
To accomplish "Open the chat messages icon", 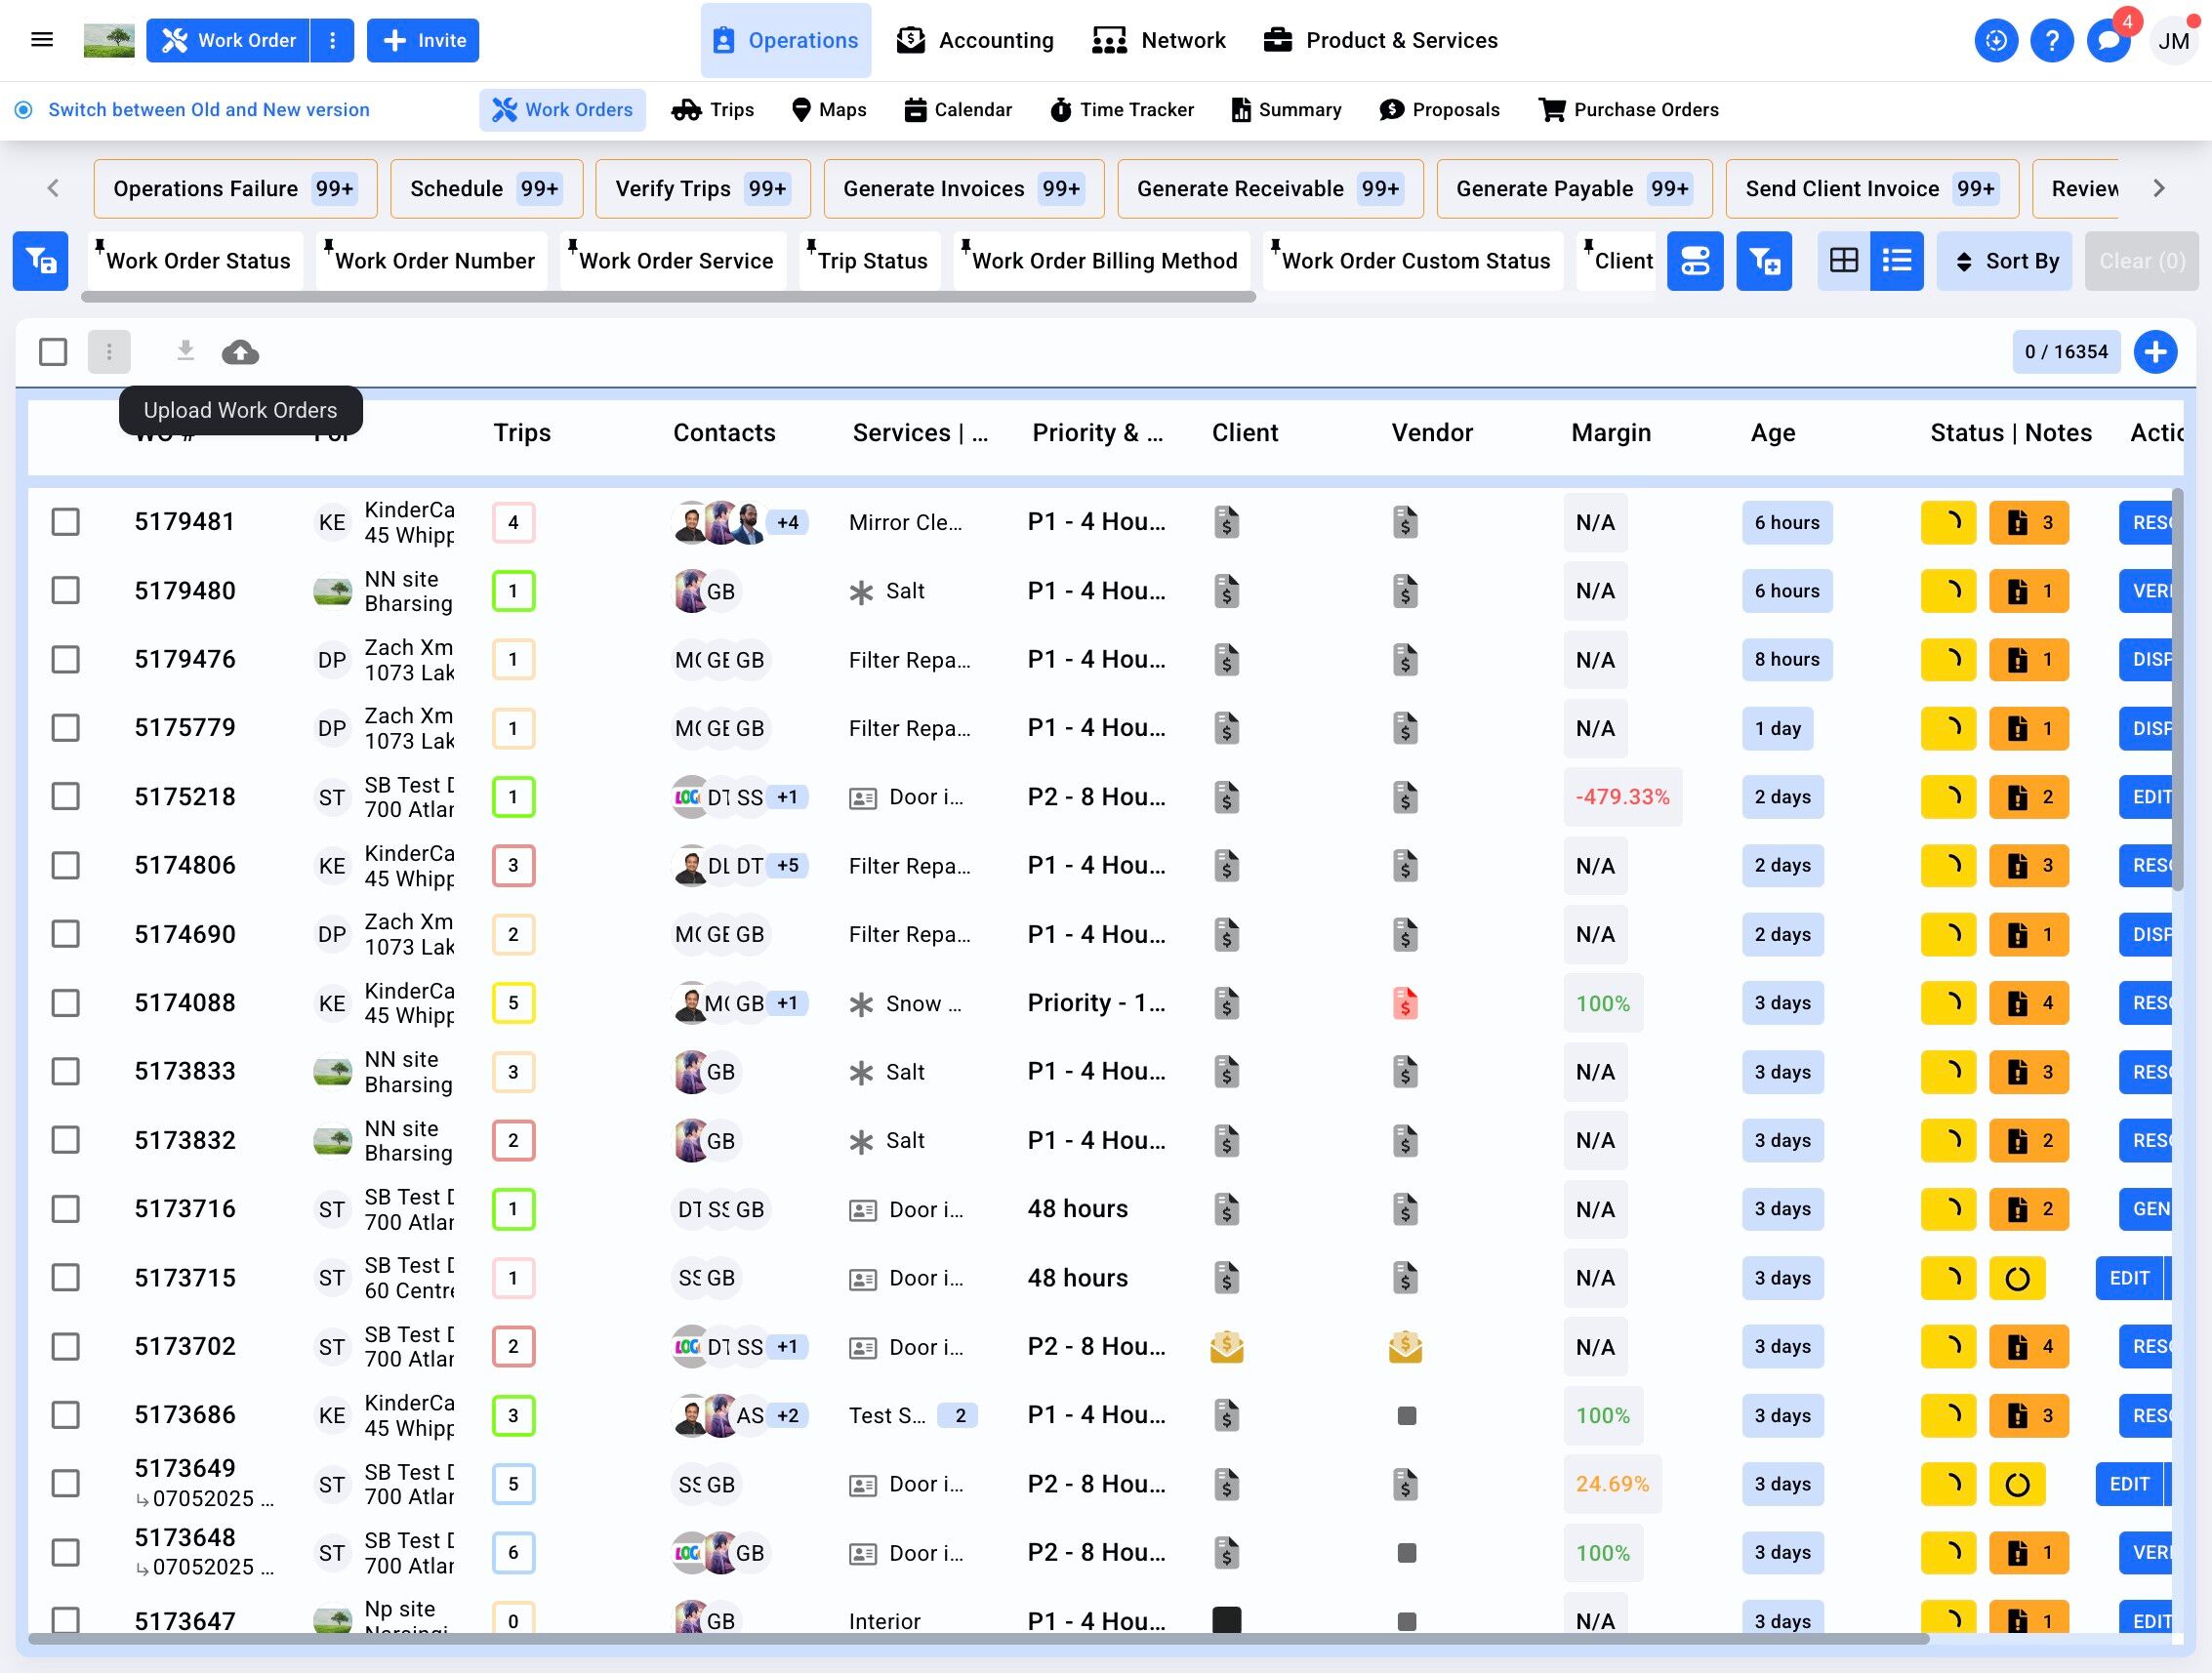I will click(2109, 41).
